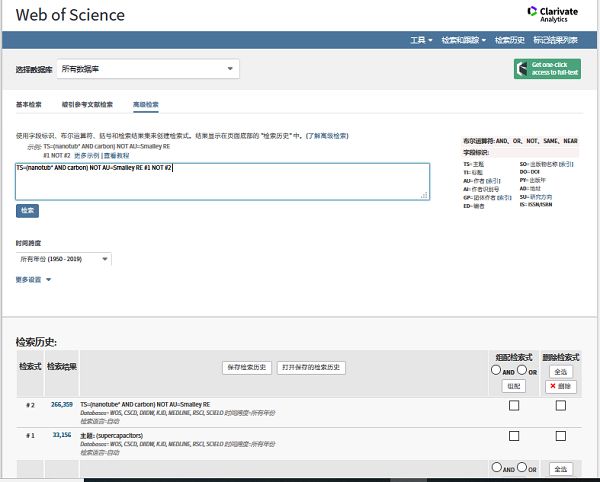Open the 266,359 results link for set #2
Screen dimensions: 600x482
[x=61, y=404]
